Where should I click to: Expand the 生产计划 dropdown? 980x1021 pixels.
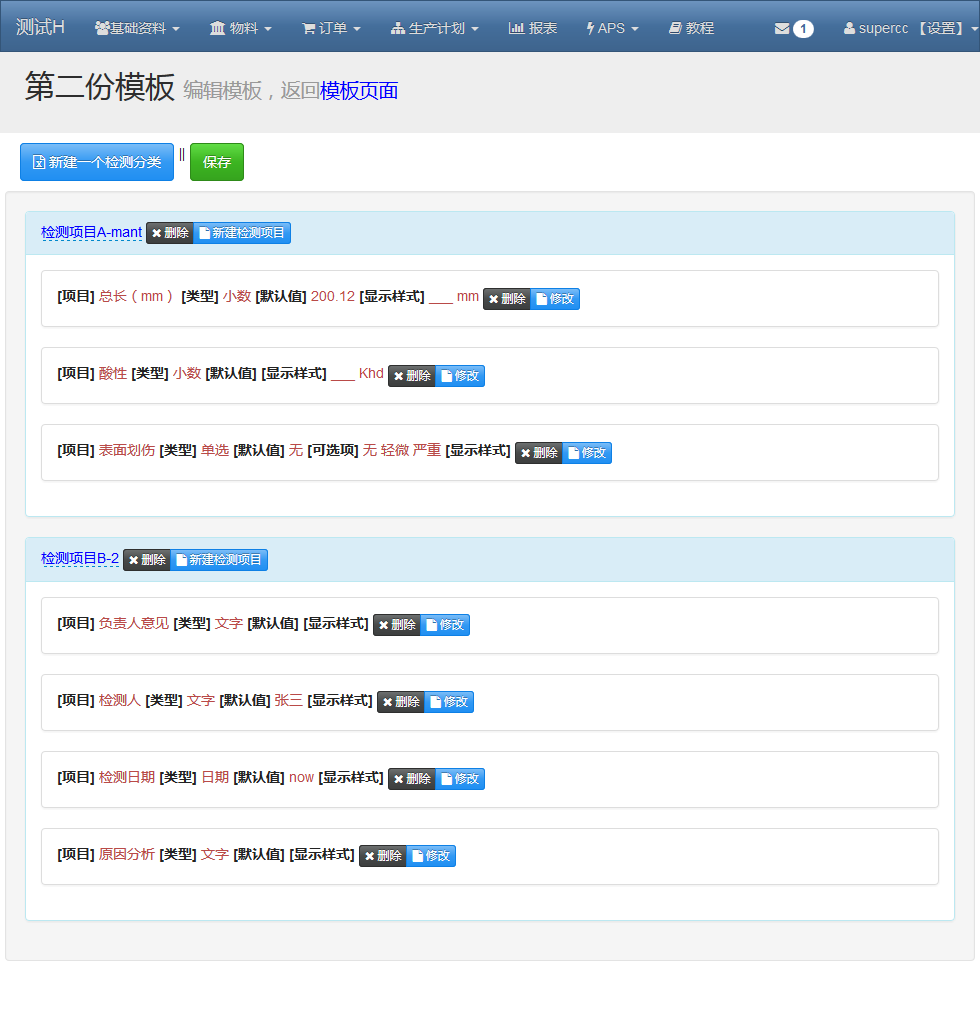click(x=435, y=28)
